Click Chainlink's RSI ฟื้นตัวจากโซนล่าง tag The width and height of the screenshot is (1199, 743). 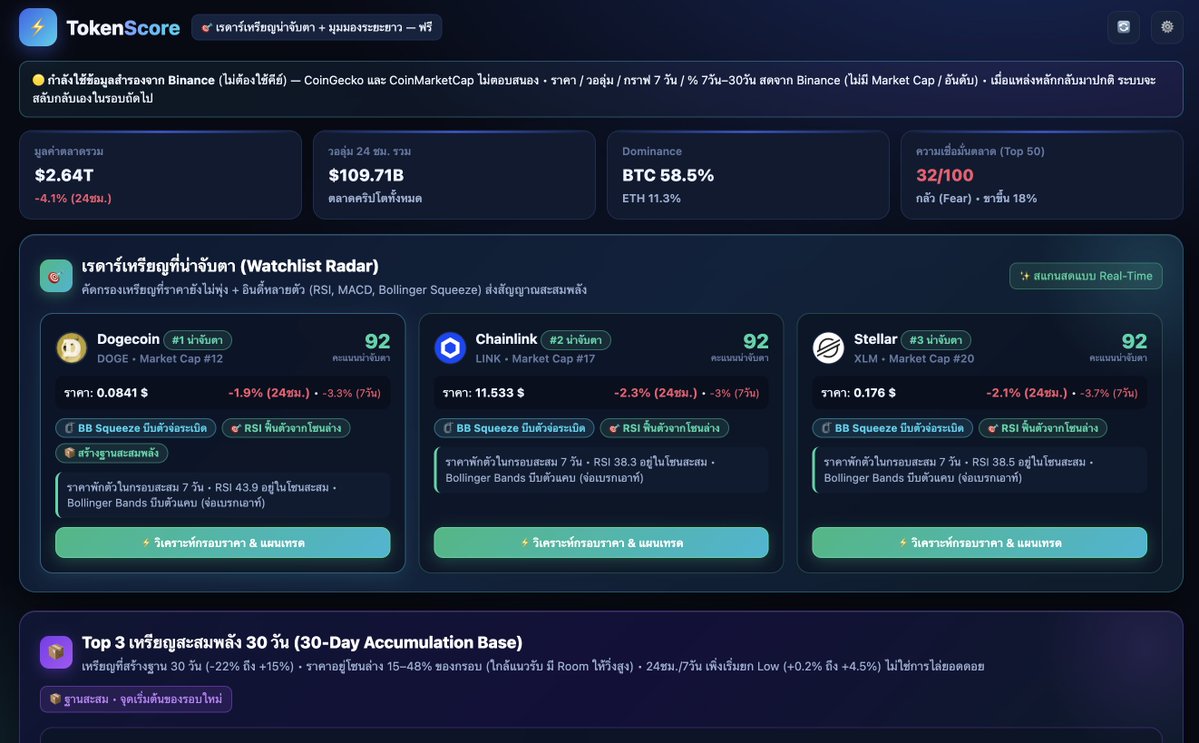(x=664, y=428)
